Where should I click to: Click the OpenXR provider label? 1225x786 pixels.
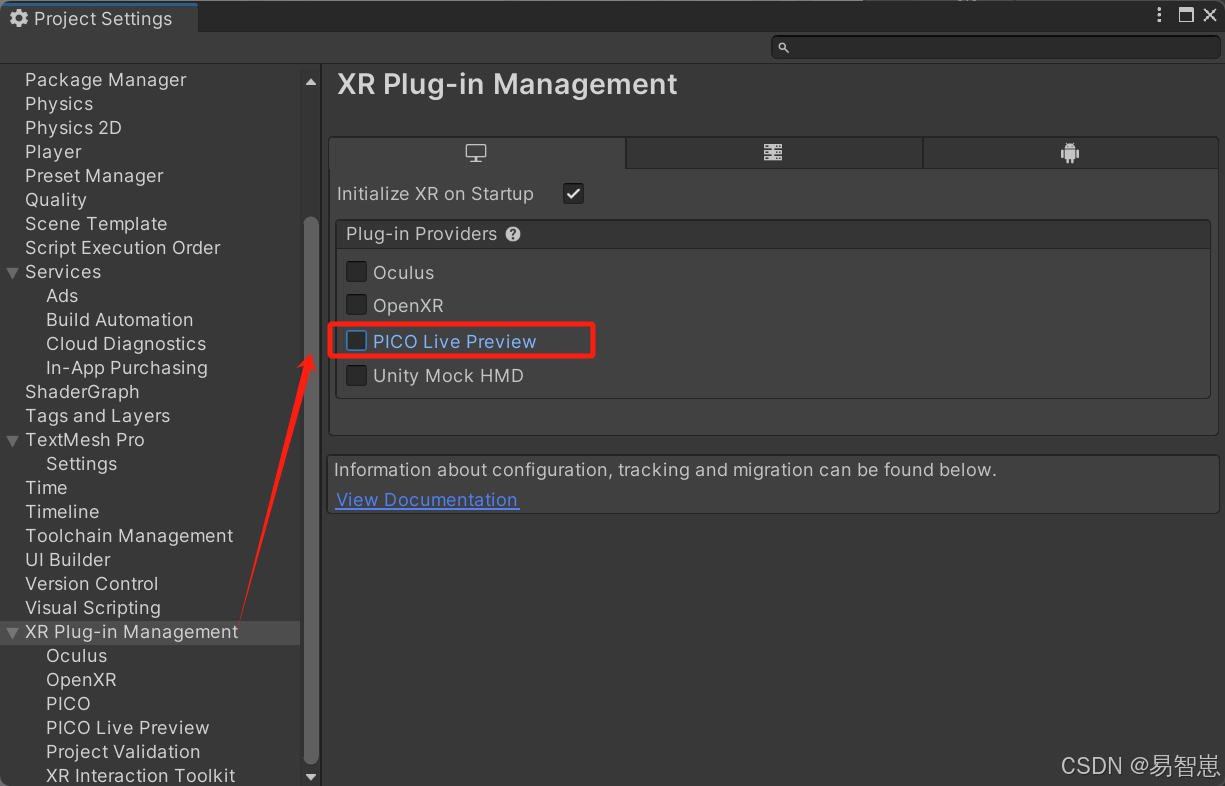(x=408, y=306)
